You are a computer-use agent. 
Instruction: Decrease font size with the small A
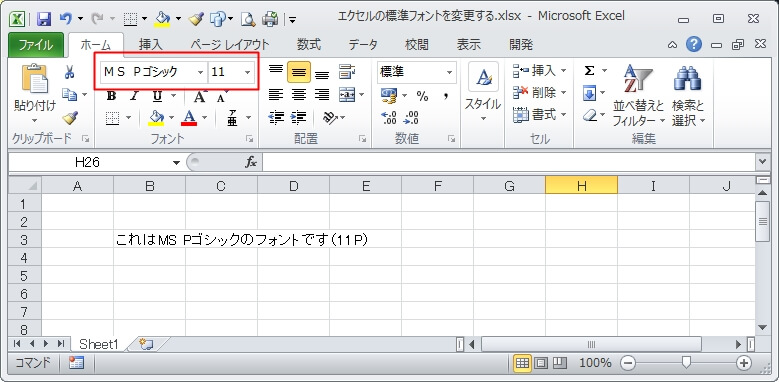click(222, 96)
